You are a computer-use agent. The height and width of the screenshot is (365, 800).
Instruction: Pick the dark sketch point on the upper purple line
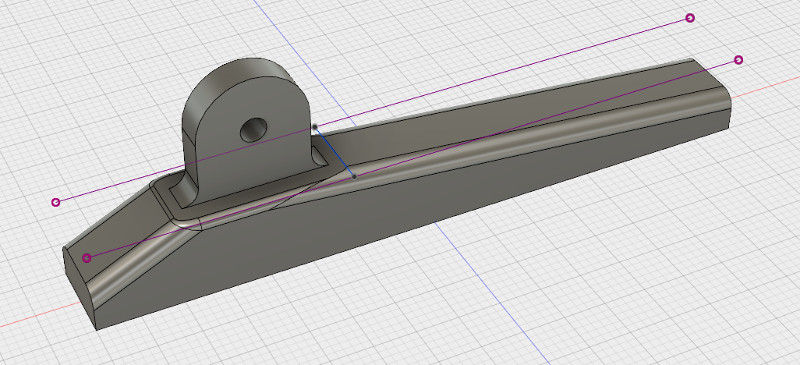point(315,126)
